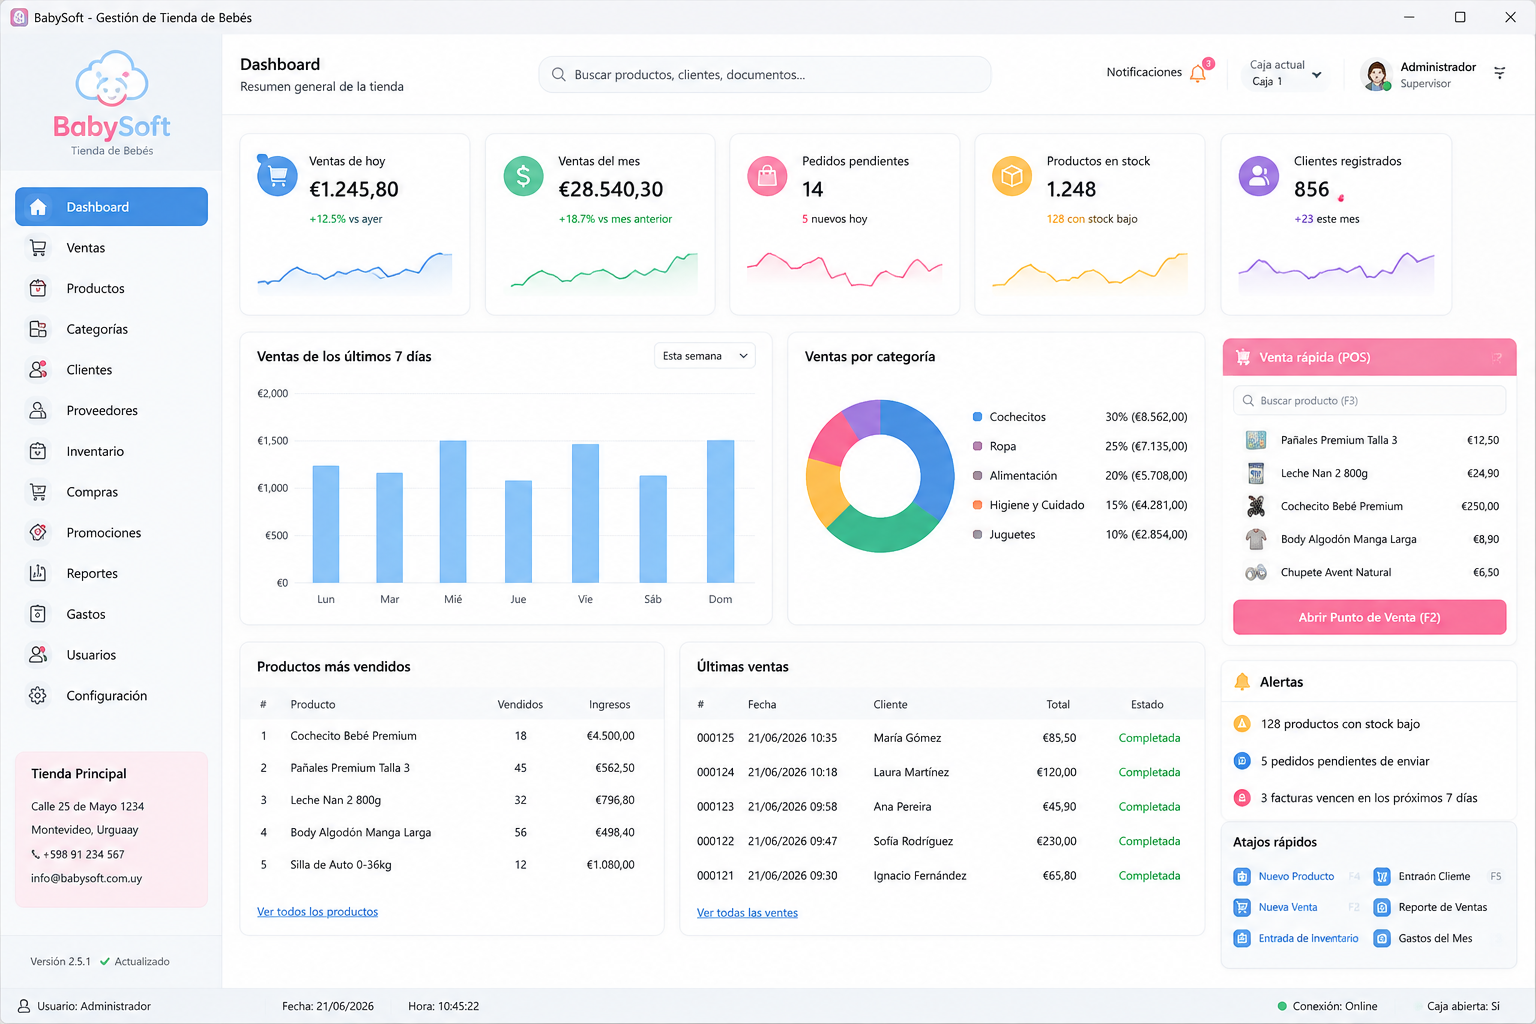This screenshot has height=1024, width=1536.
Task: Click Abrir Punto de Venta (F2) button
Action: (x=1369, y=617)
